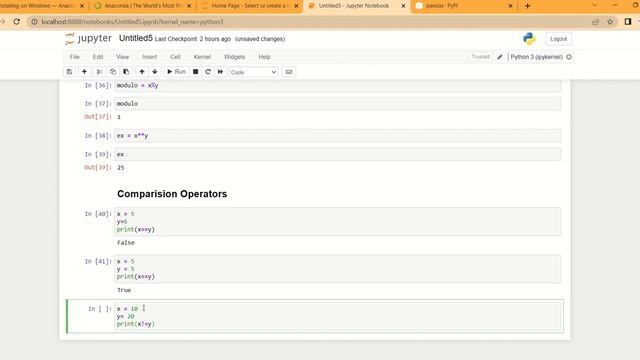
Task: Open the Insert menu
Action: (149, 57)
